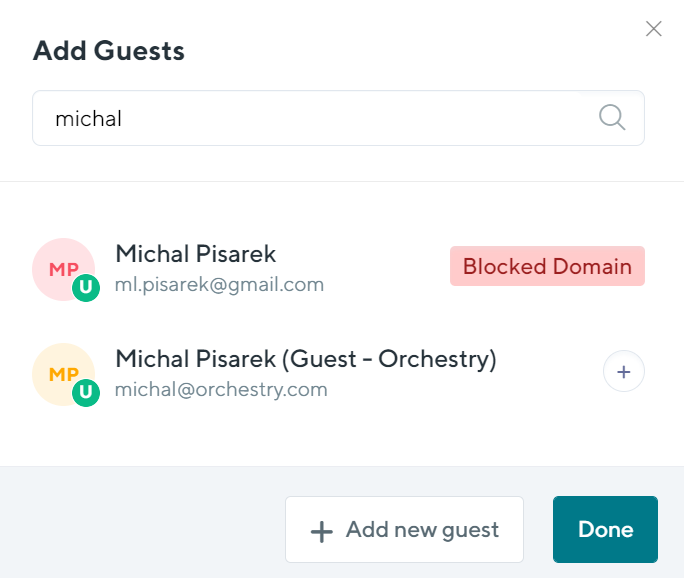Click plus icon inside Add new guest

(x=322, y=532)
